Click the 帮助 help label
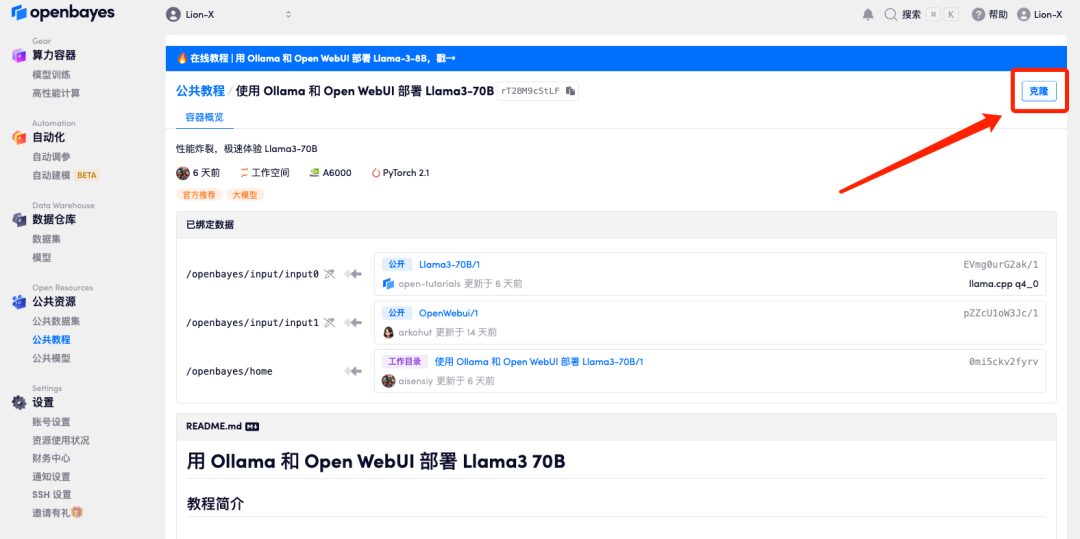 click(x=998, y=14)
